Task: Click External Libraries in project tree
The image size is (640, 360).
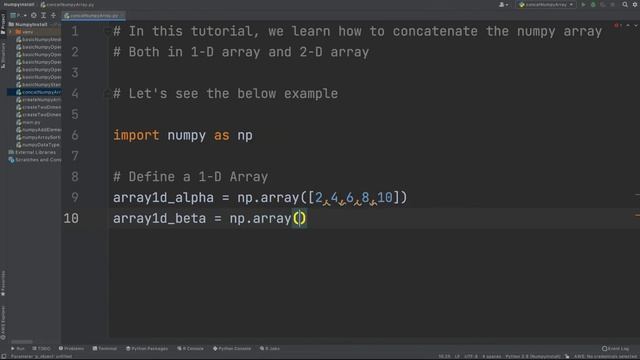Action: [x=32, y=152]
